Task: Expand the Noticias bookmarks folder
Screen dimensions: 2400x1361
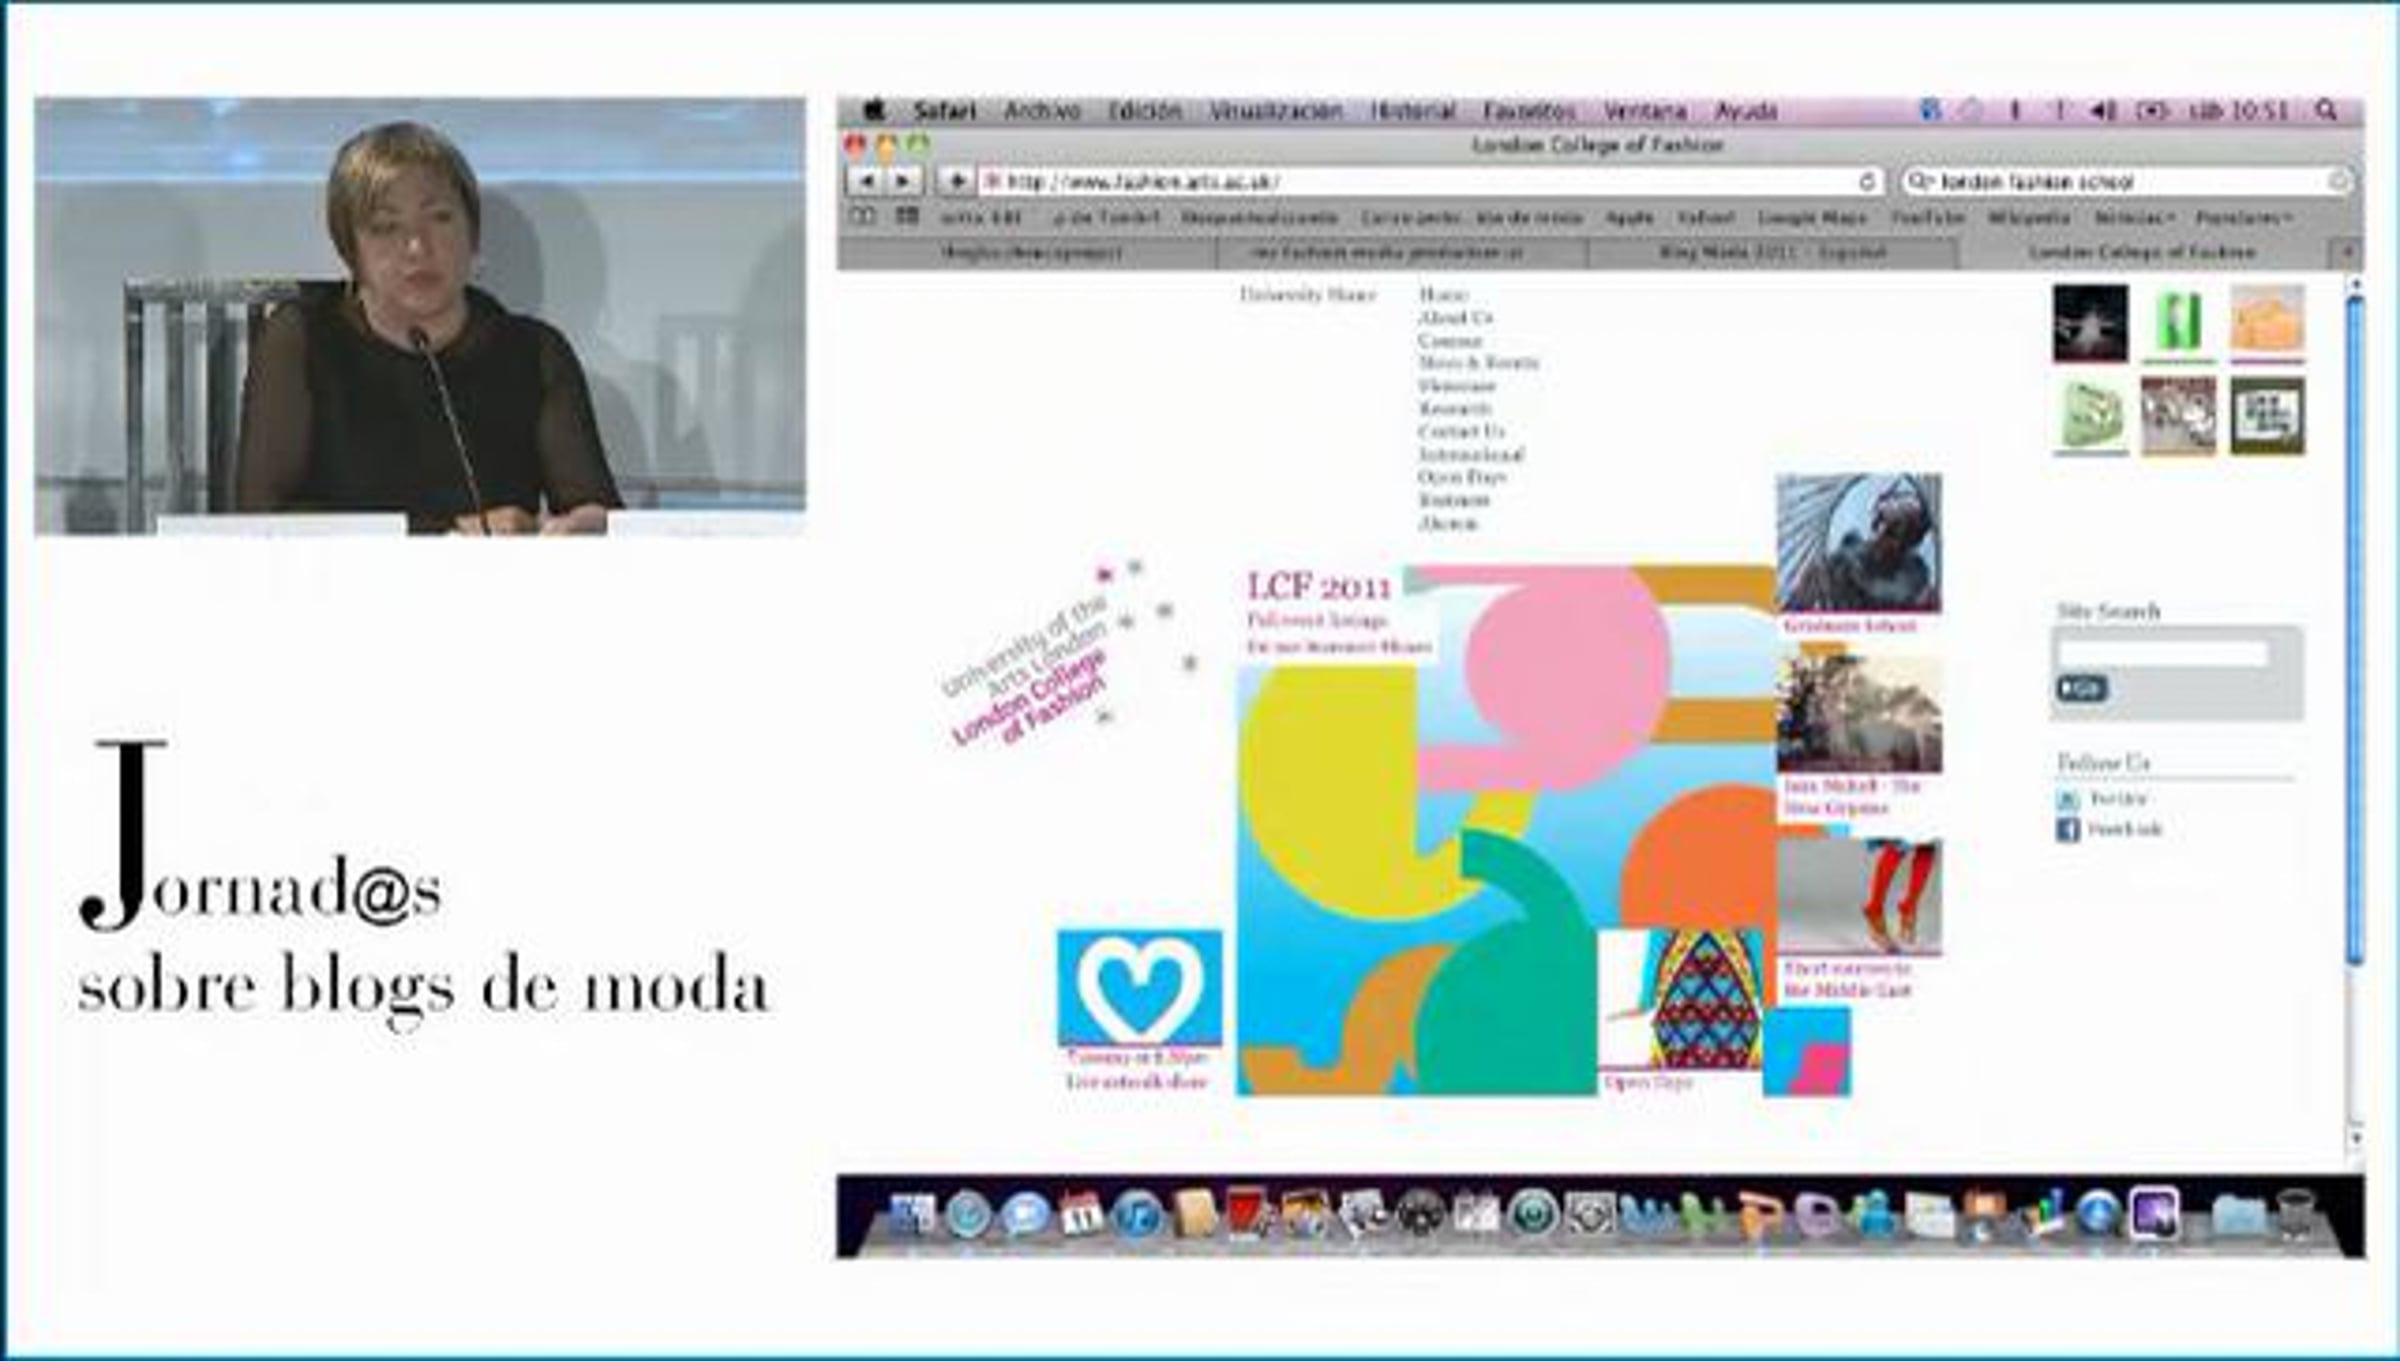Action: (2133, 217)
